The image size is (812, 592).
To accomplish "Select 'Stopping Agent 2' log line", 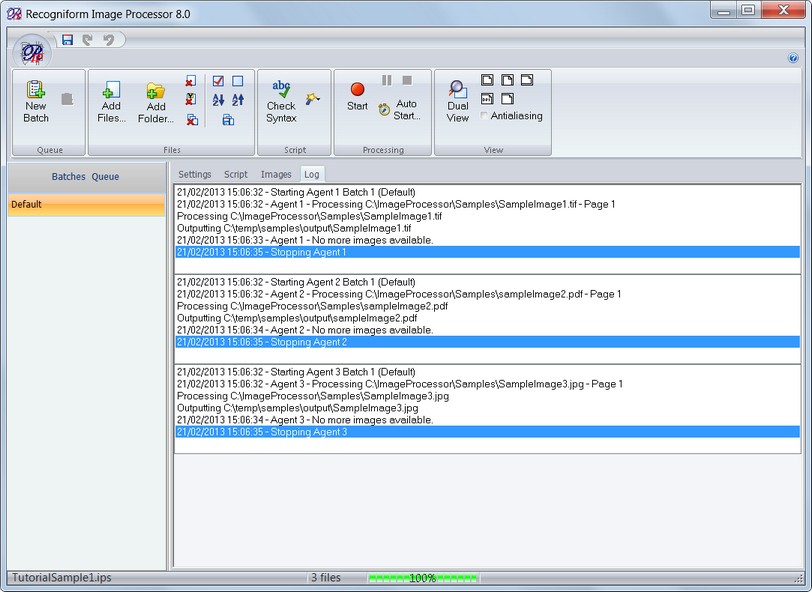I will [487, 342].
